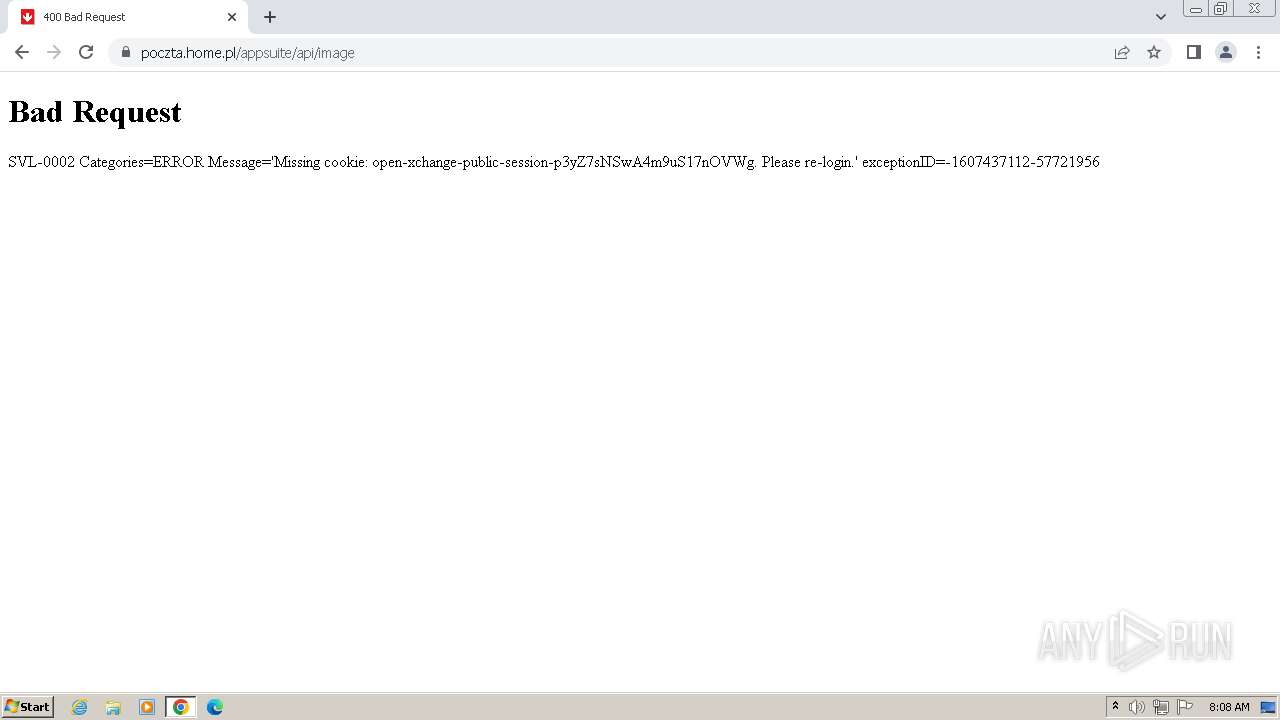Open File Explorer from taskbar

(113, 707)
